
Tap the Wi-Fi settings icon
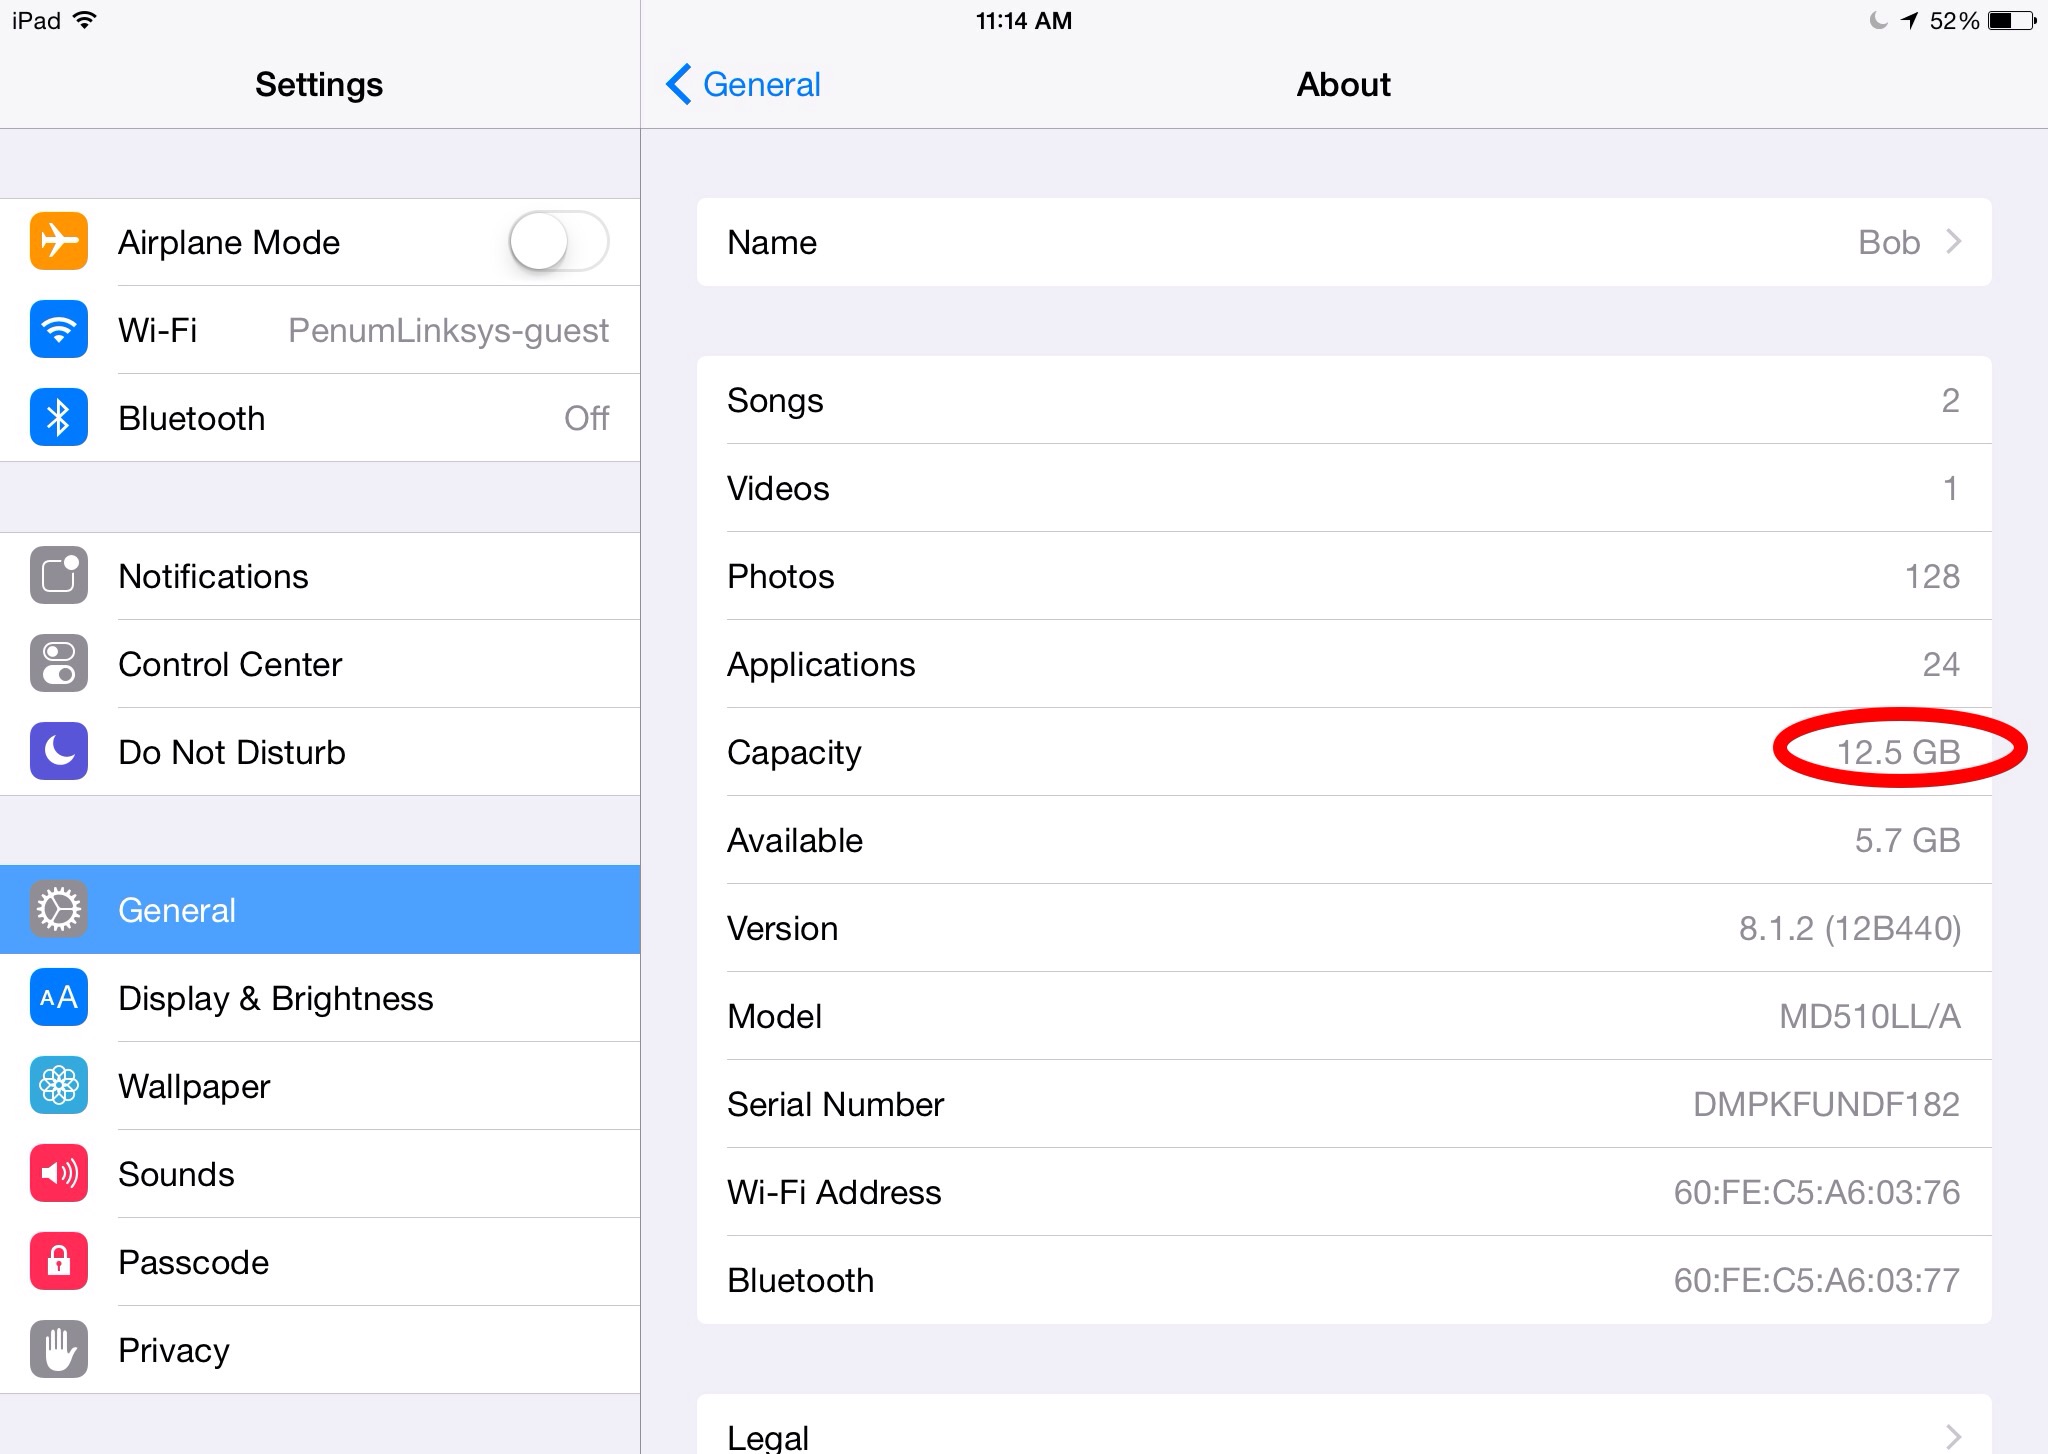[58, 330]
